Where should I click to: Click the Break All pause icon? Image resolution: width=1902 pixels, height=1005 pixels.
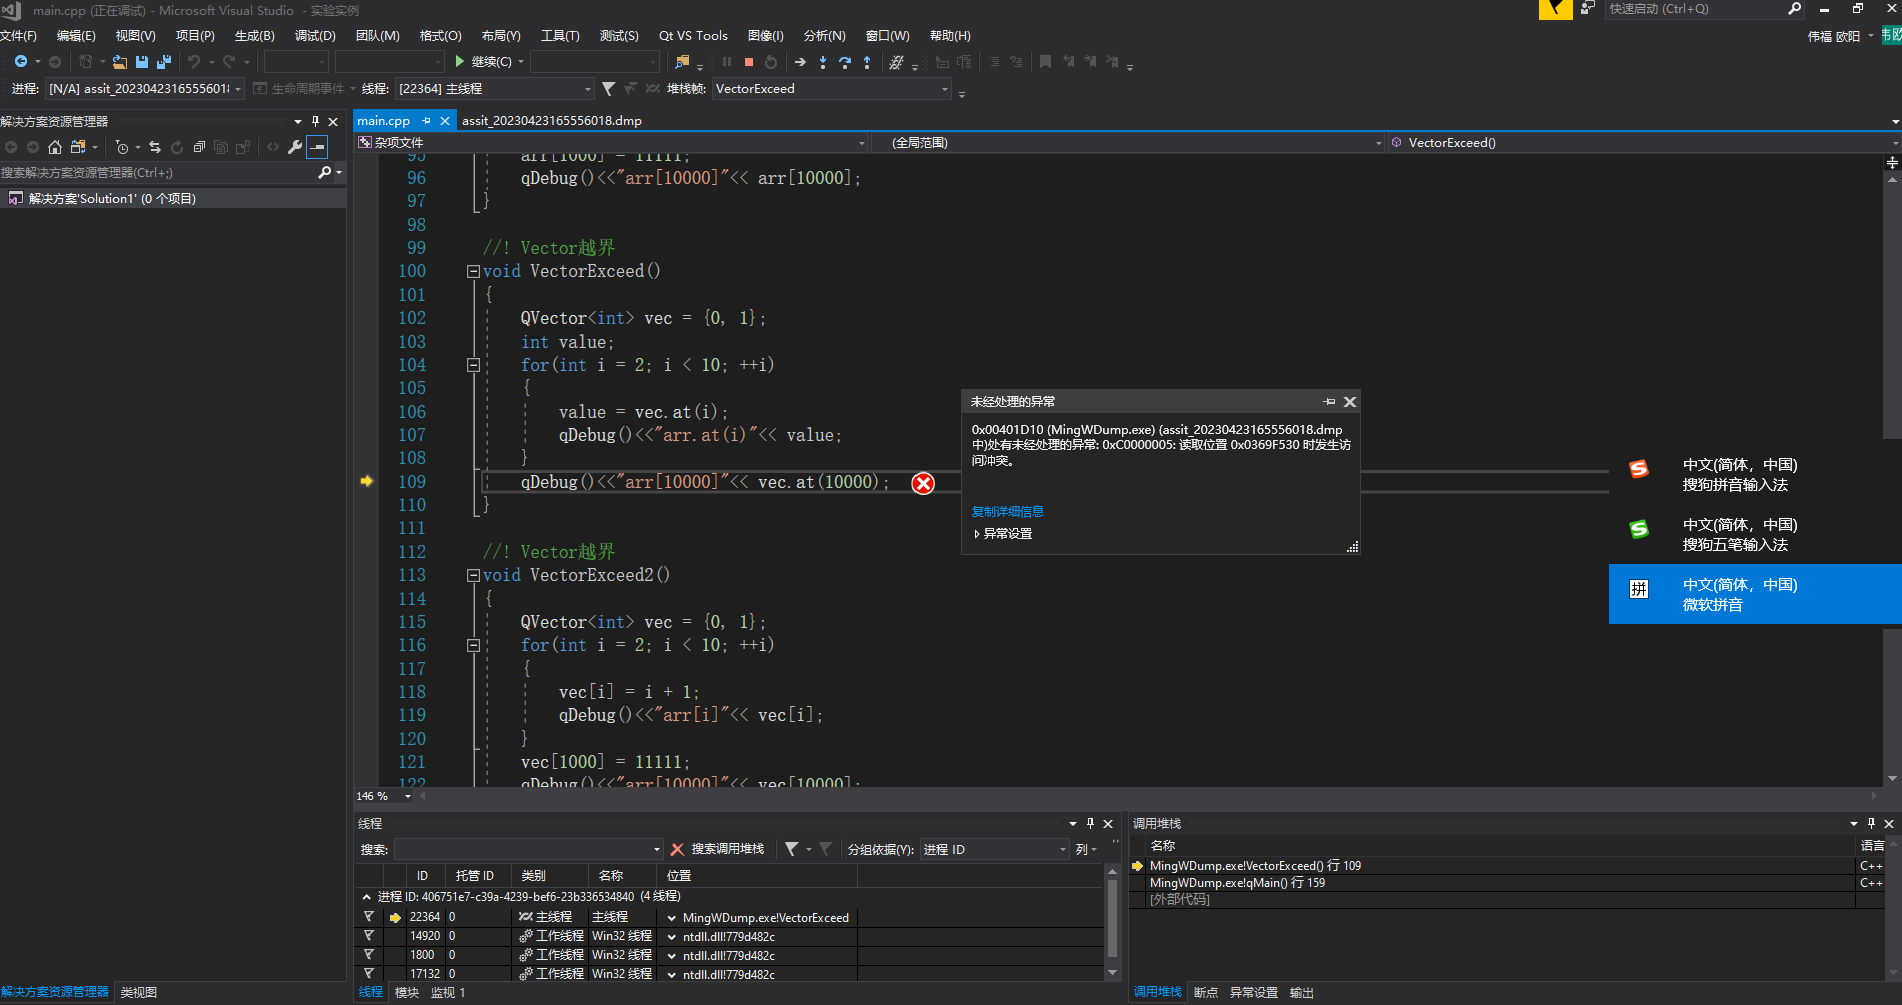(x=726, y=62)
